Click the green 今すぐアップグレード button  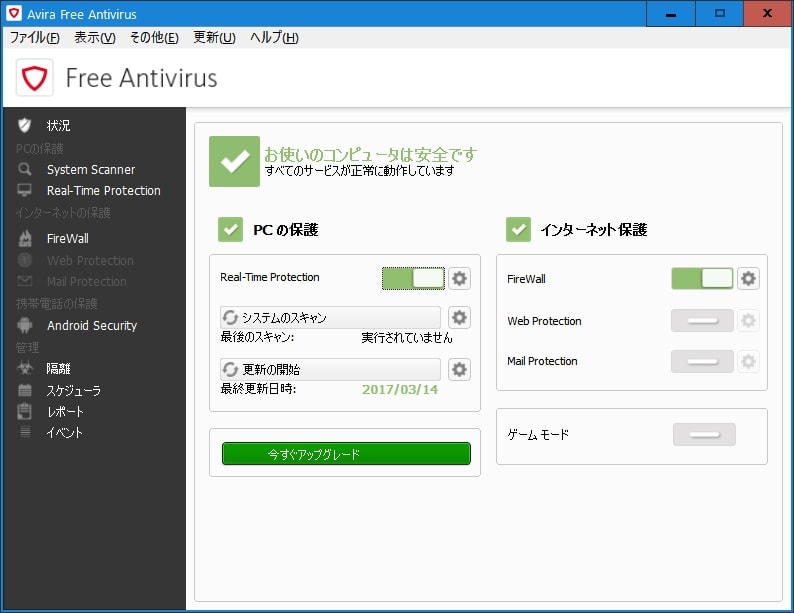pyautogui.click(x=345, y=454)
